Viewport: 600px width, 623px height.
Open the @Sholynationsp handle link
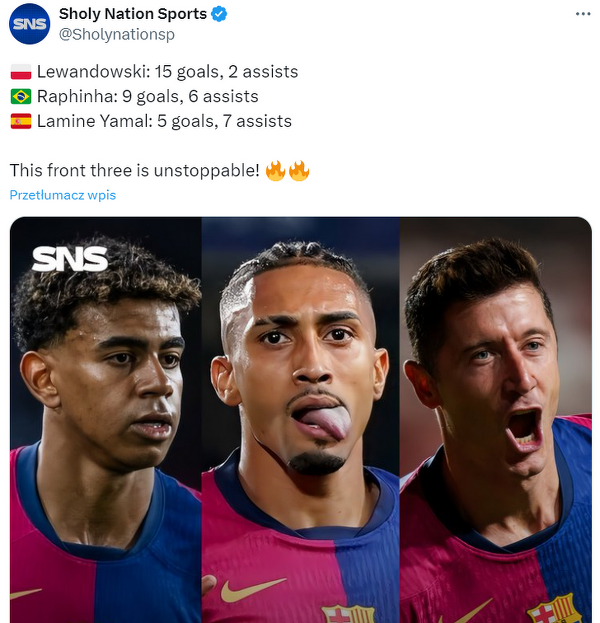(117, 34)
